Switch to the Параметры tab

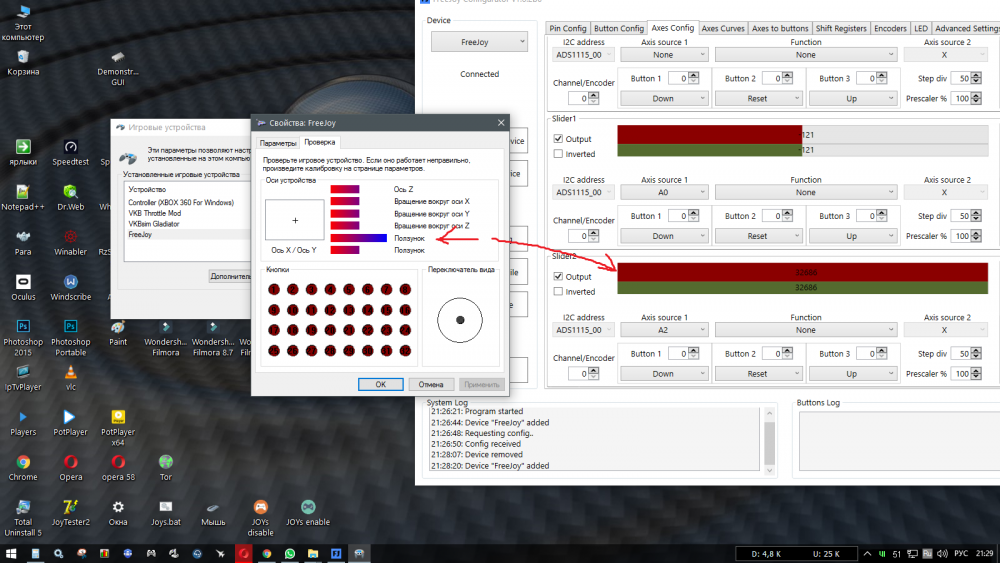point(278,143)
